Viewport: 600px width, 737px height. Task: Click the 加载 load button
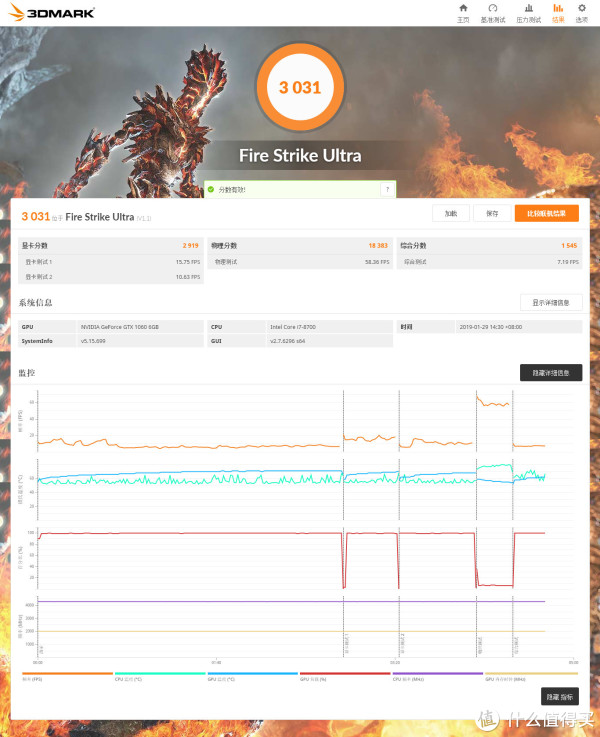(451, 213)
